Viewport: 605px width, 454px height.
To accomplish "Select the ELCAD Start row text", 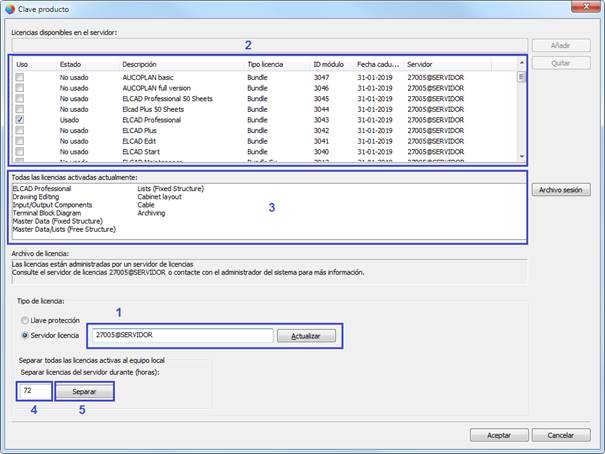I will tap(141, 152).
